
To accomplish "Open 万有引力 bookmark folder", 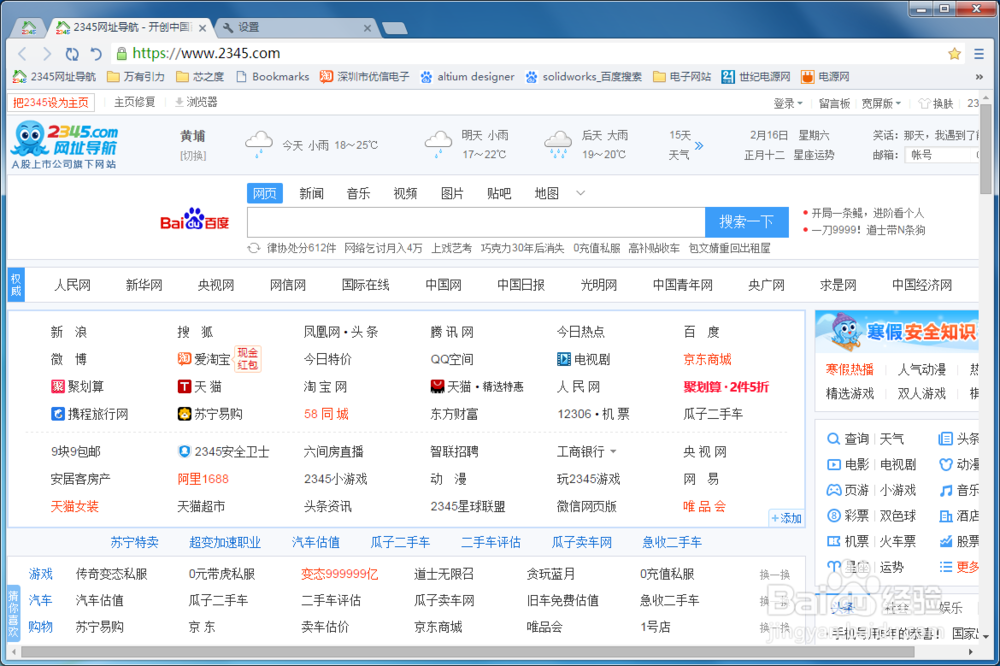I will [x=135, y=77].
